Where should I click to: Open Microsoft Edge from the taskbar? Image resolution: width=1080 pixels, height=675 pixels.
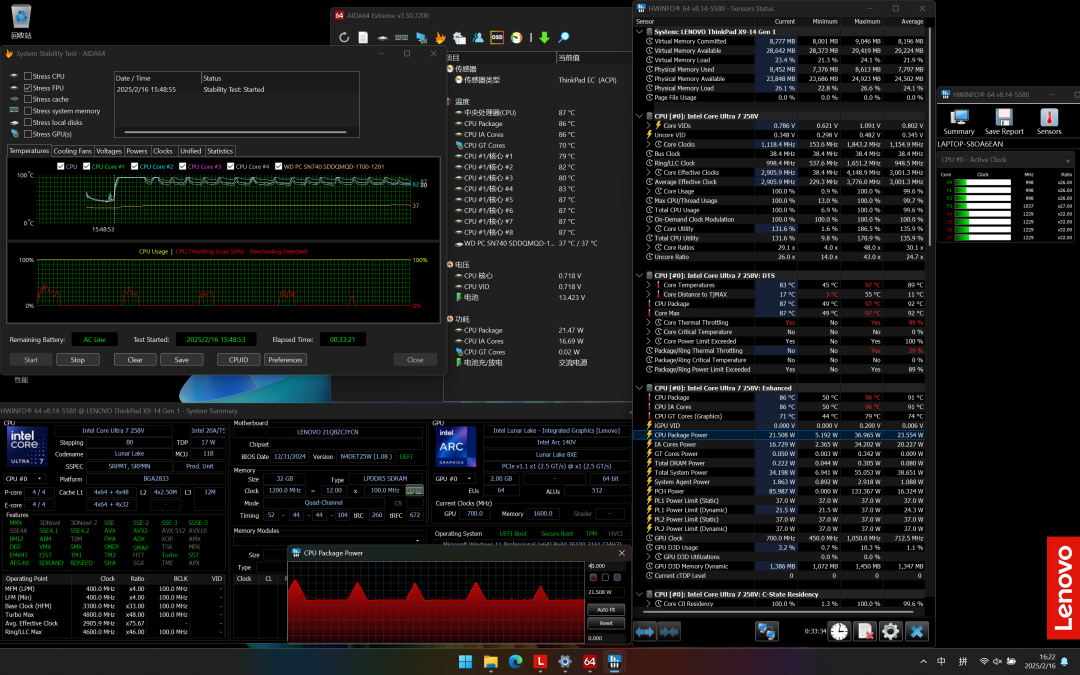click(x=515, y=662)
